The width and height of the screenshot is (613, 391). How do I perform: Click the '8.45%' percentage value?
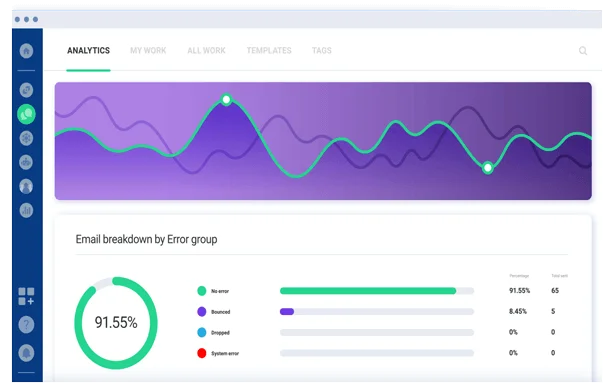[518, 311]
